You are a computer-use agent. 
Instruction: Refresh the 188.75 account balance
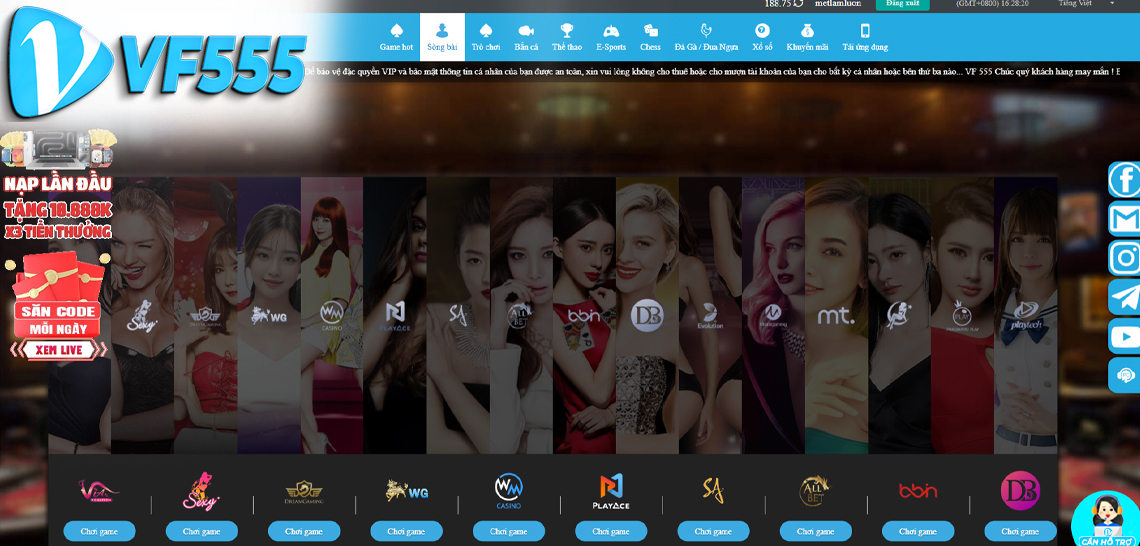[x=798, y=4]
